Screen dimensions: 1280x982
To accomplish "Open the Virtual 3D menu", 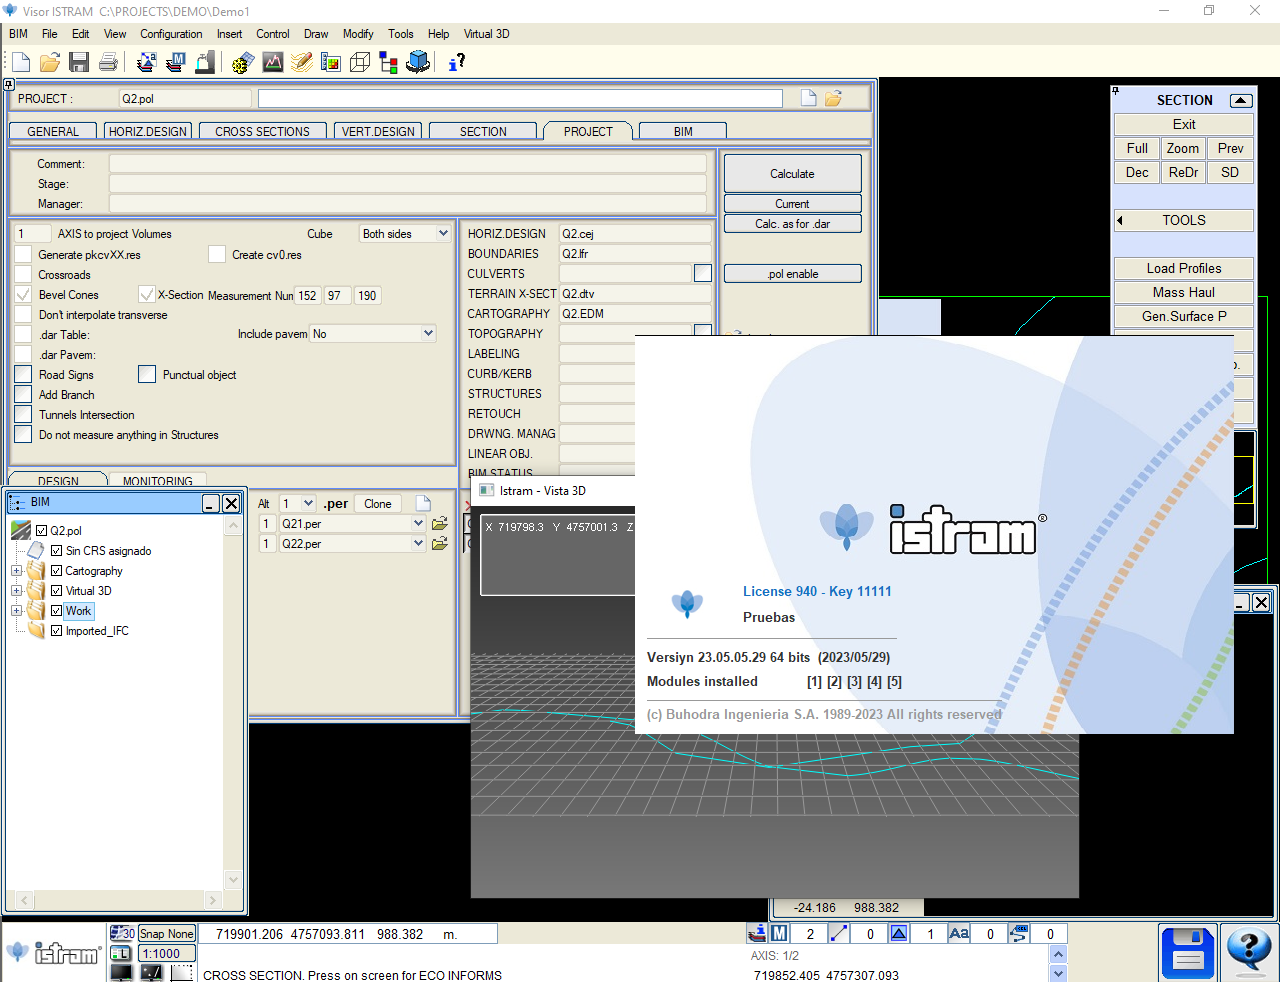I will click(486, 33).
